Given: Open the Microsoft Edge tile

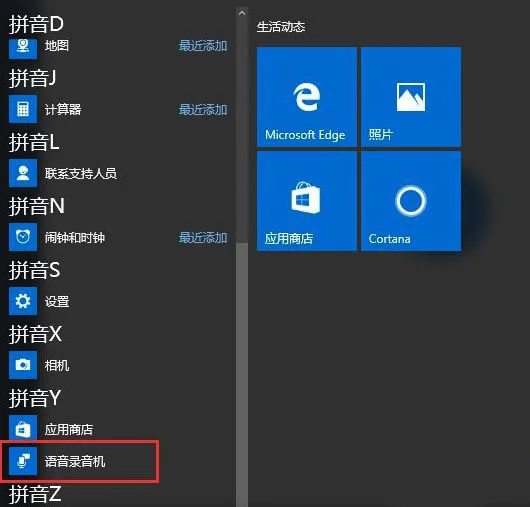Looking at the screenshot, I should [307, 97].
